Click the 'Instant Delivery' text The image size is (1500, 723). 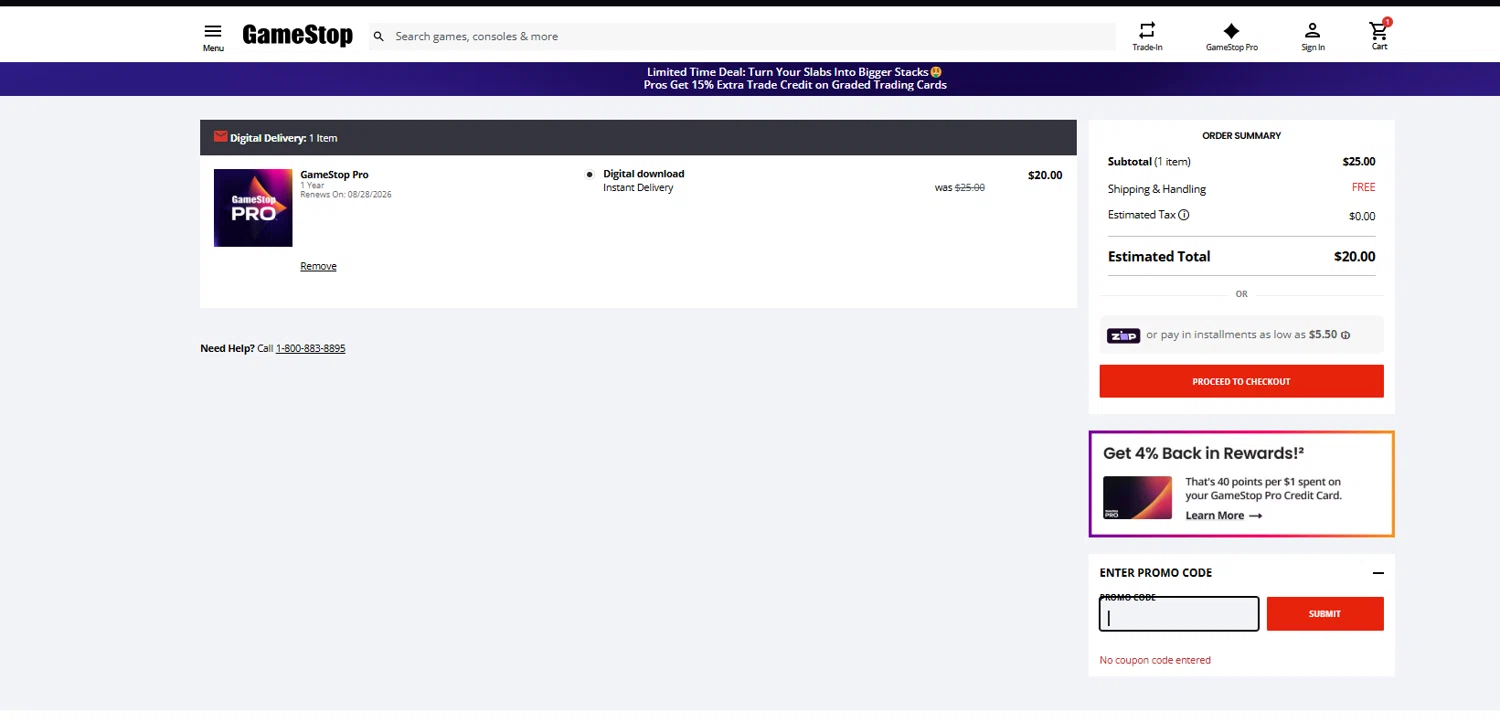[638, 188]
